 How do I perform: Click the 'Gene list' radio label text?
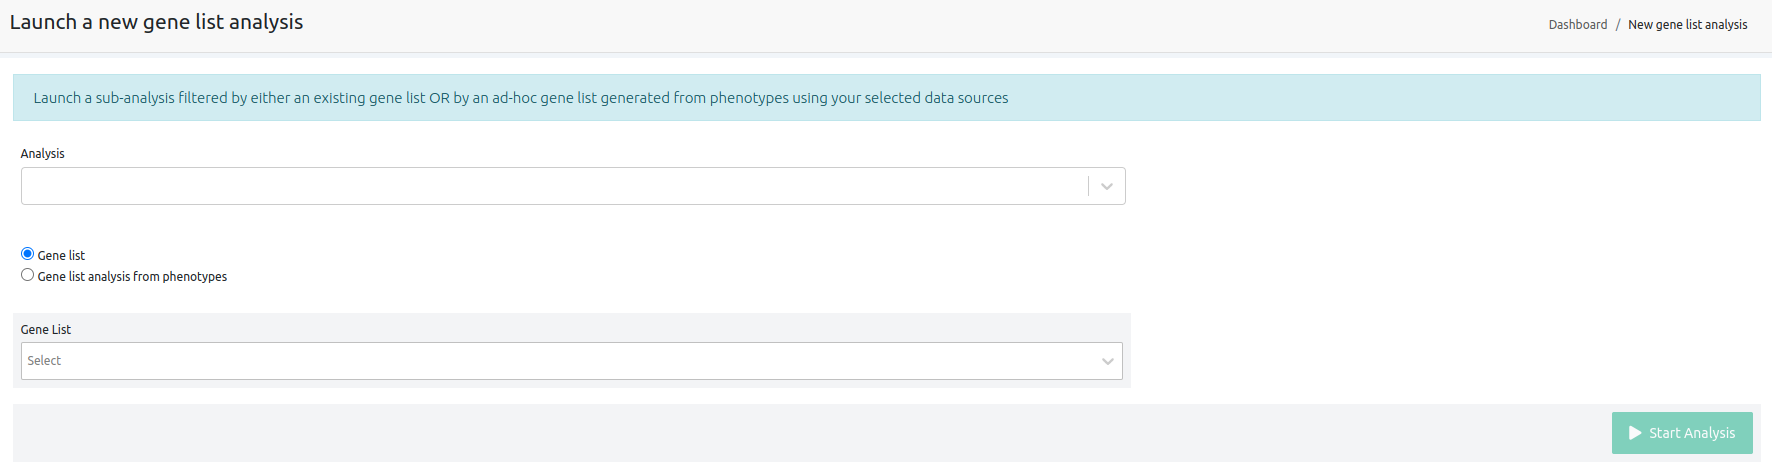coord(61,256)
